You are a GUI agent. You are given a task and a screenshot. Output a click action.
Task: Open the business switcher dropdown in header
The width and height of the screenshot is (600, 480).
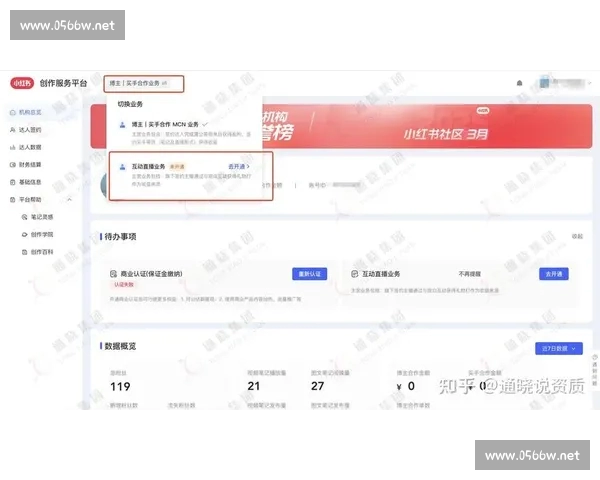143,83
